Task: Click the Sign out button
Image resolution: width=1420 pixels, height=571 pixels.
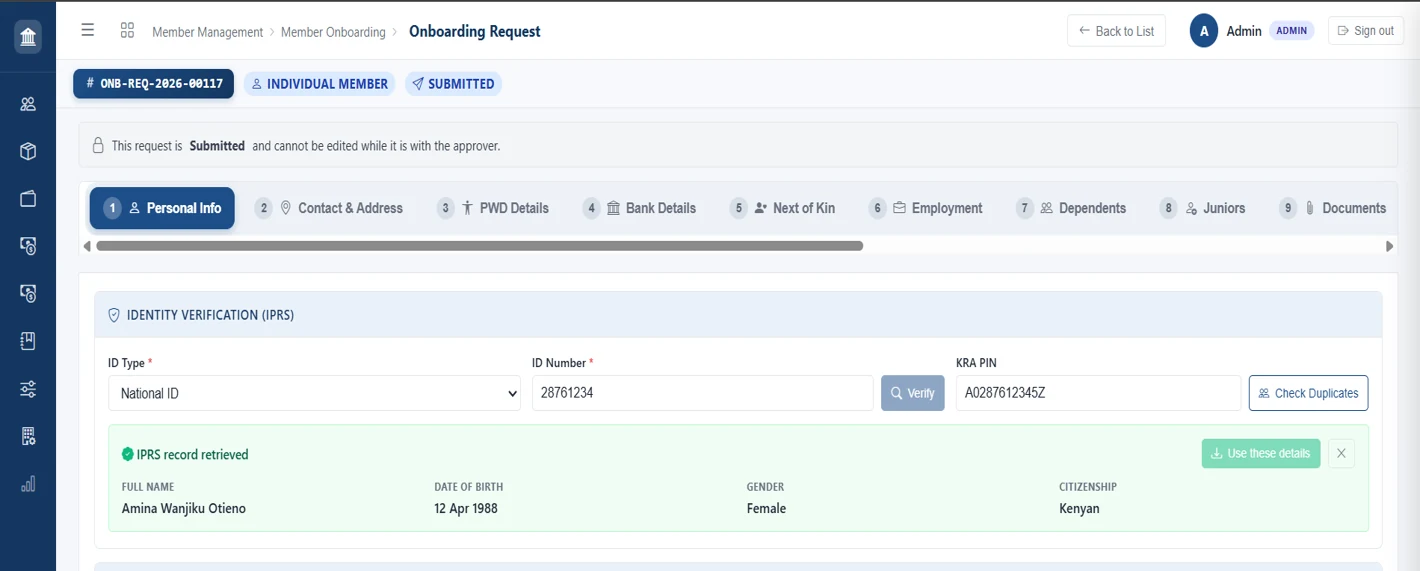Action: pos(1366,31)
